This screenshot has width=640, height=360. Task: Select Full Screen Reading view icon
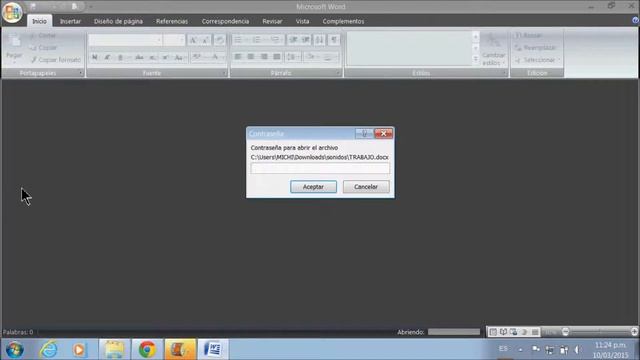[503, 332]
